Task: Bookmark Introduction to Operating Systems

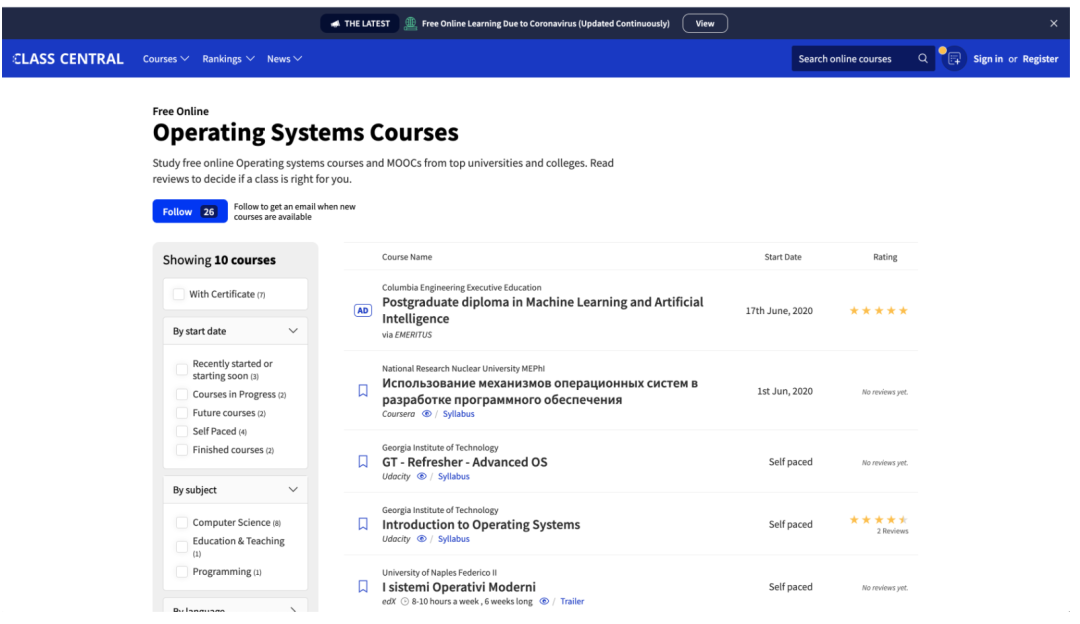Action: pyautogui.click(x=363, y=524)
